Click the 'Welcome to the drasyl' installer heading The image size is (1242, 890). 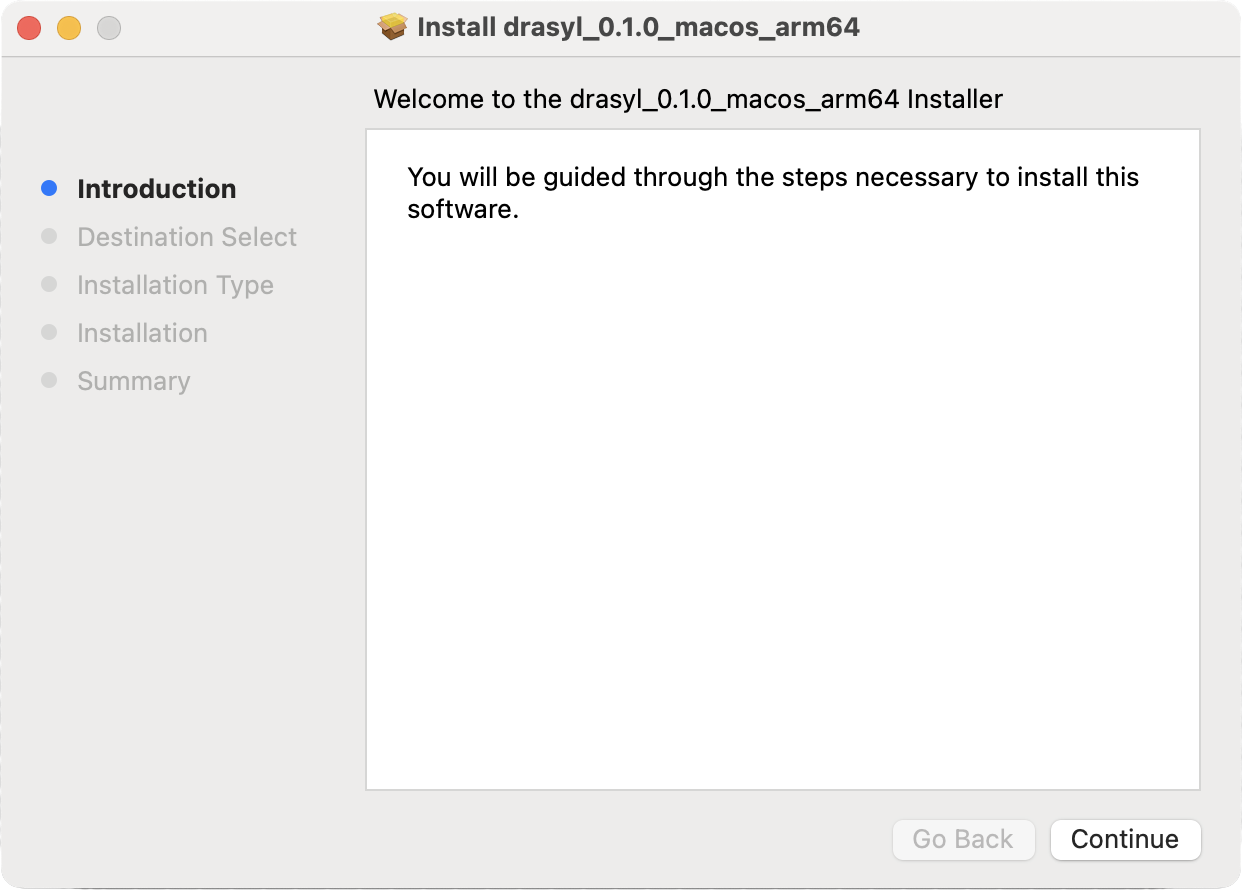pyautogui.click(x=687, y=99)
